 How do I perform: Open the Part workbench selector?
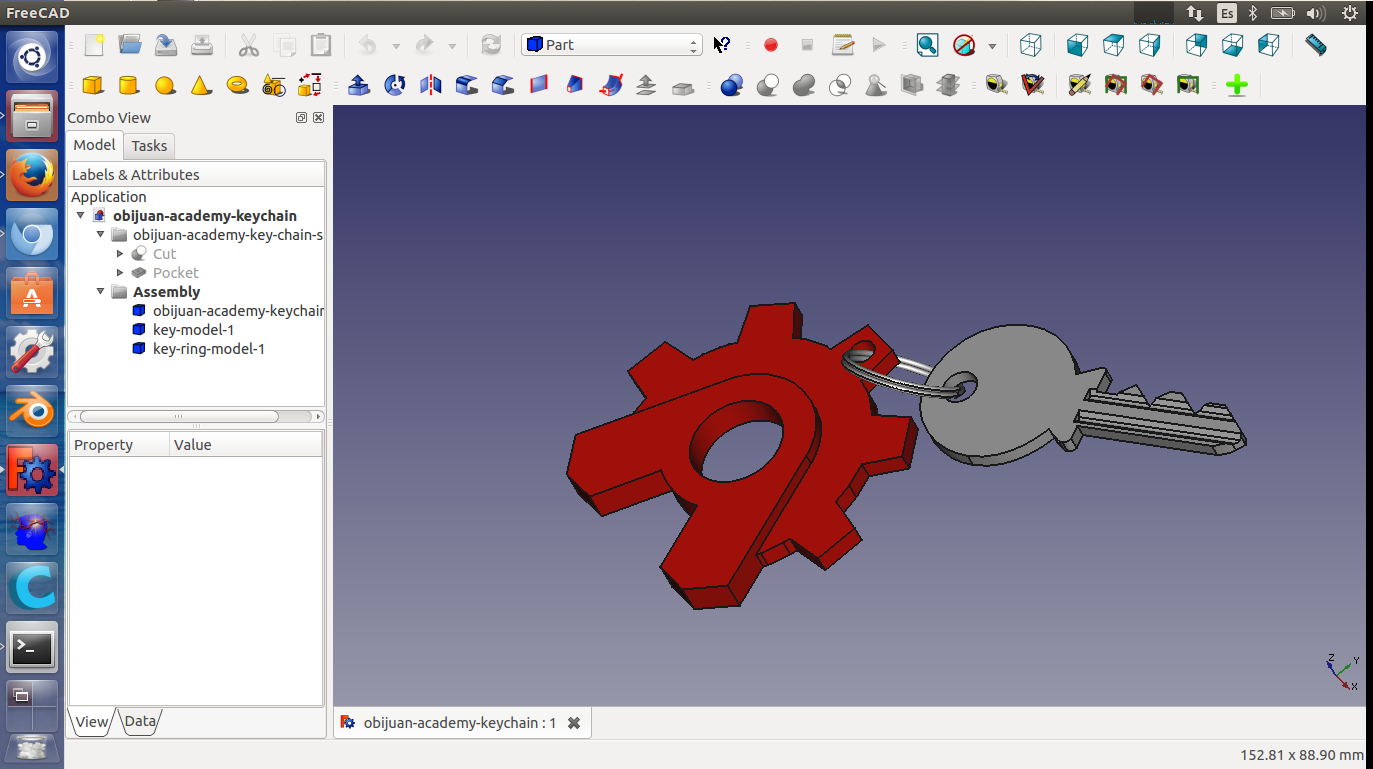[612, 45]
